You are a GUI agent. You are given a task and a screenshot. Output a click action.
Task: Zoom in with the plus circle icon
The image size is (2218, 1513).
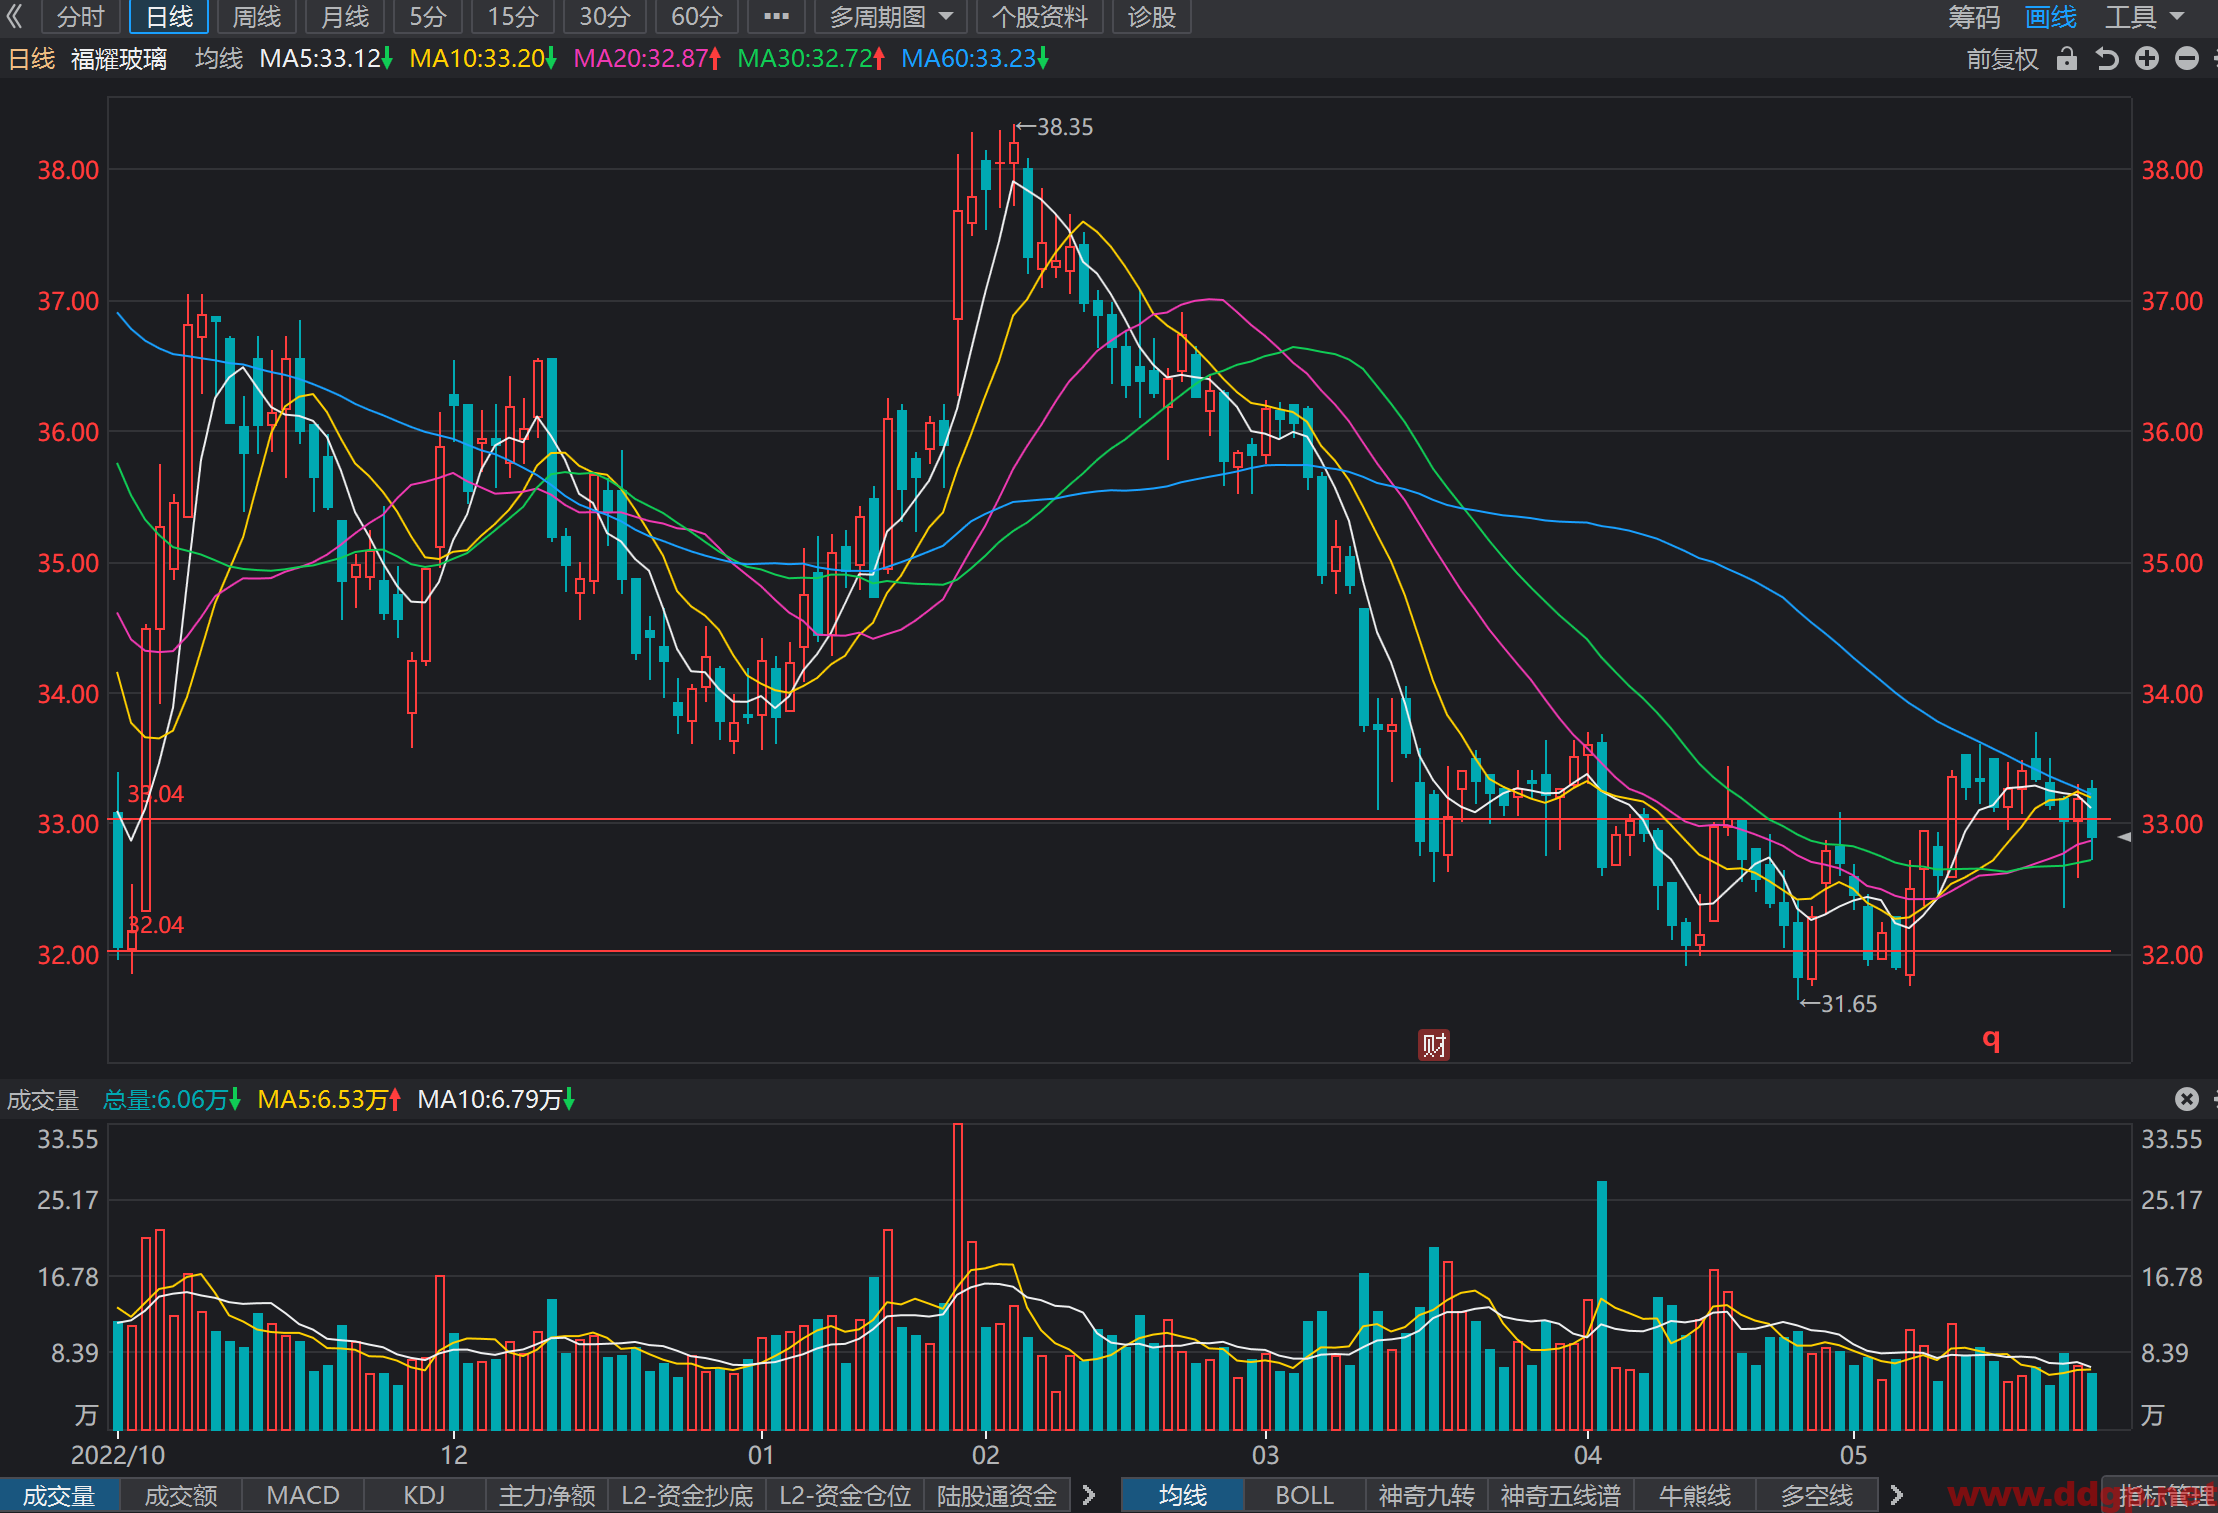[x=2147, y=59]
